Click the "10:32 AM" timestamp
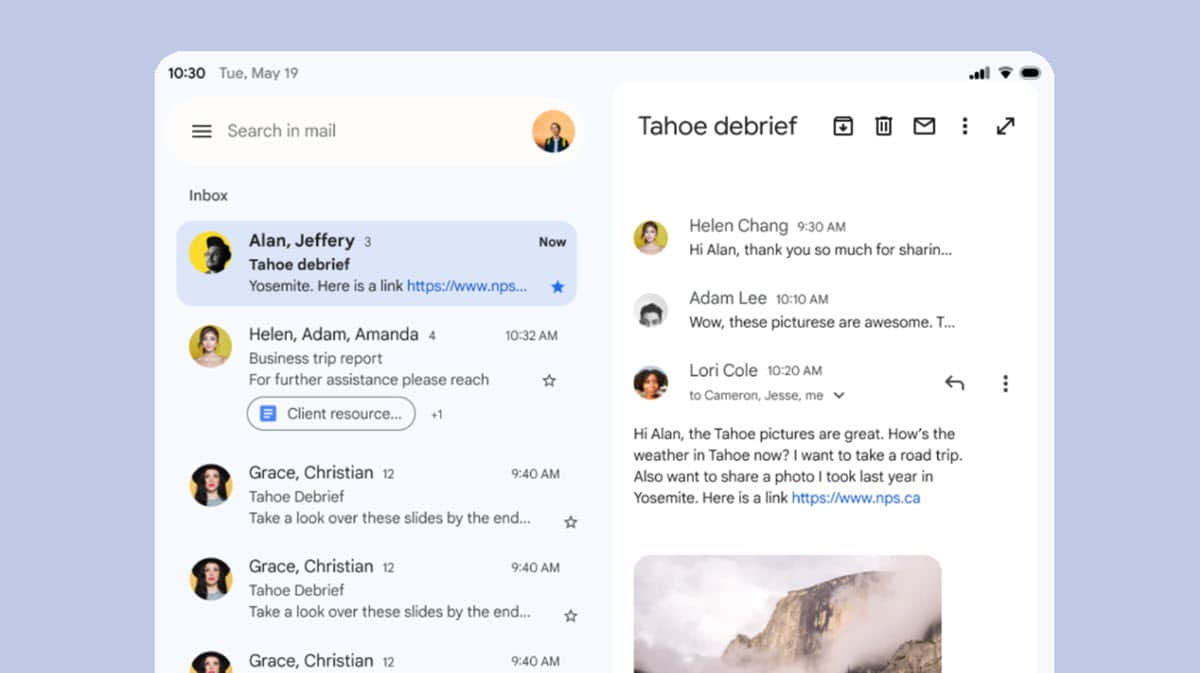This screenshot has height=673, width=1200. (532, 336)
